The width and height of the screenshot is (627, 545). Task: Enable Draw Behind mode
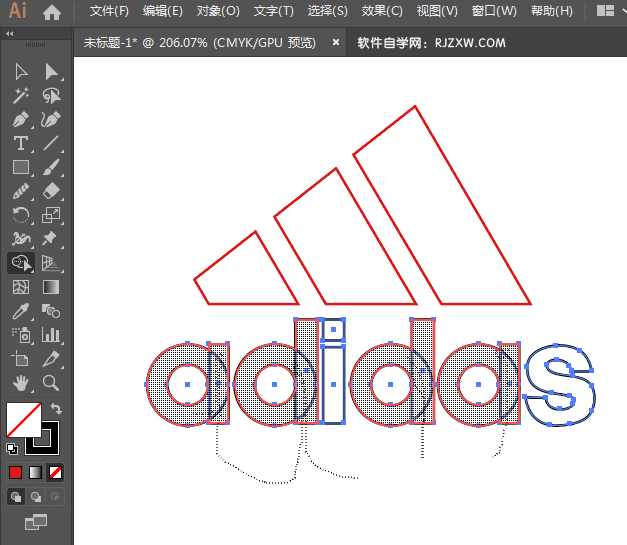[x=36, y=497]
